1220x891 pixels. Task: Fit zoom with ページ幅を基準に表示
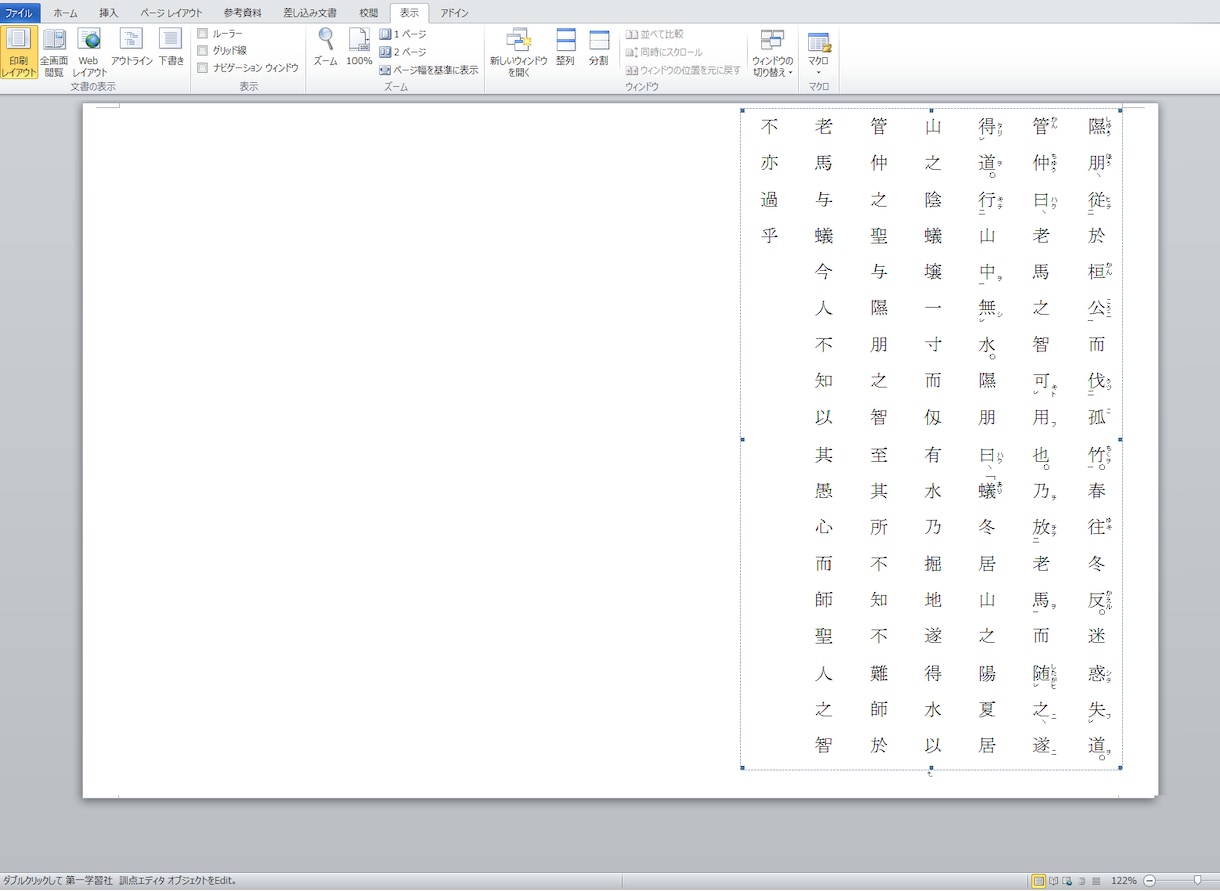(429, 70)
